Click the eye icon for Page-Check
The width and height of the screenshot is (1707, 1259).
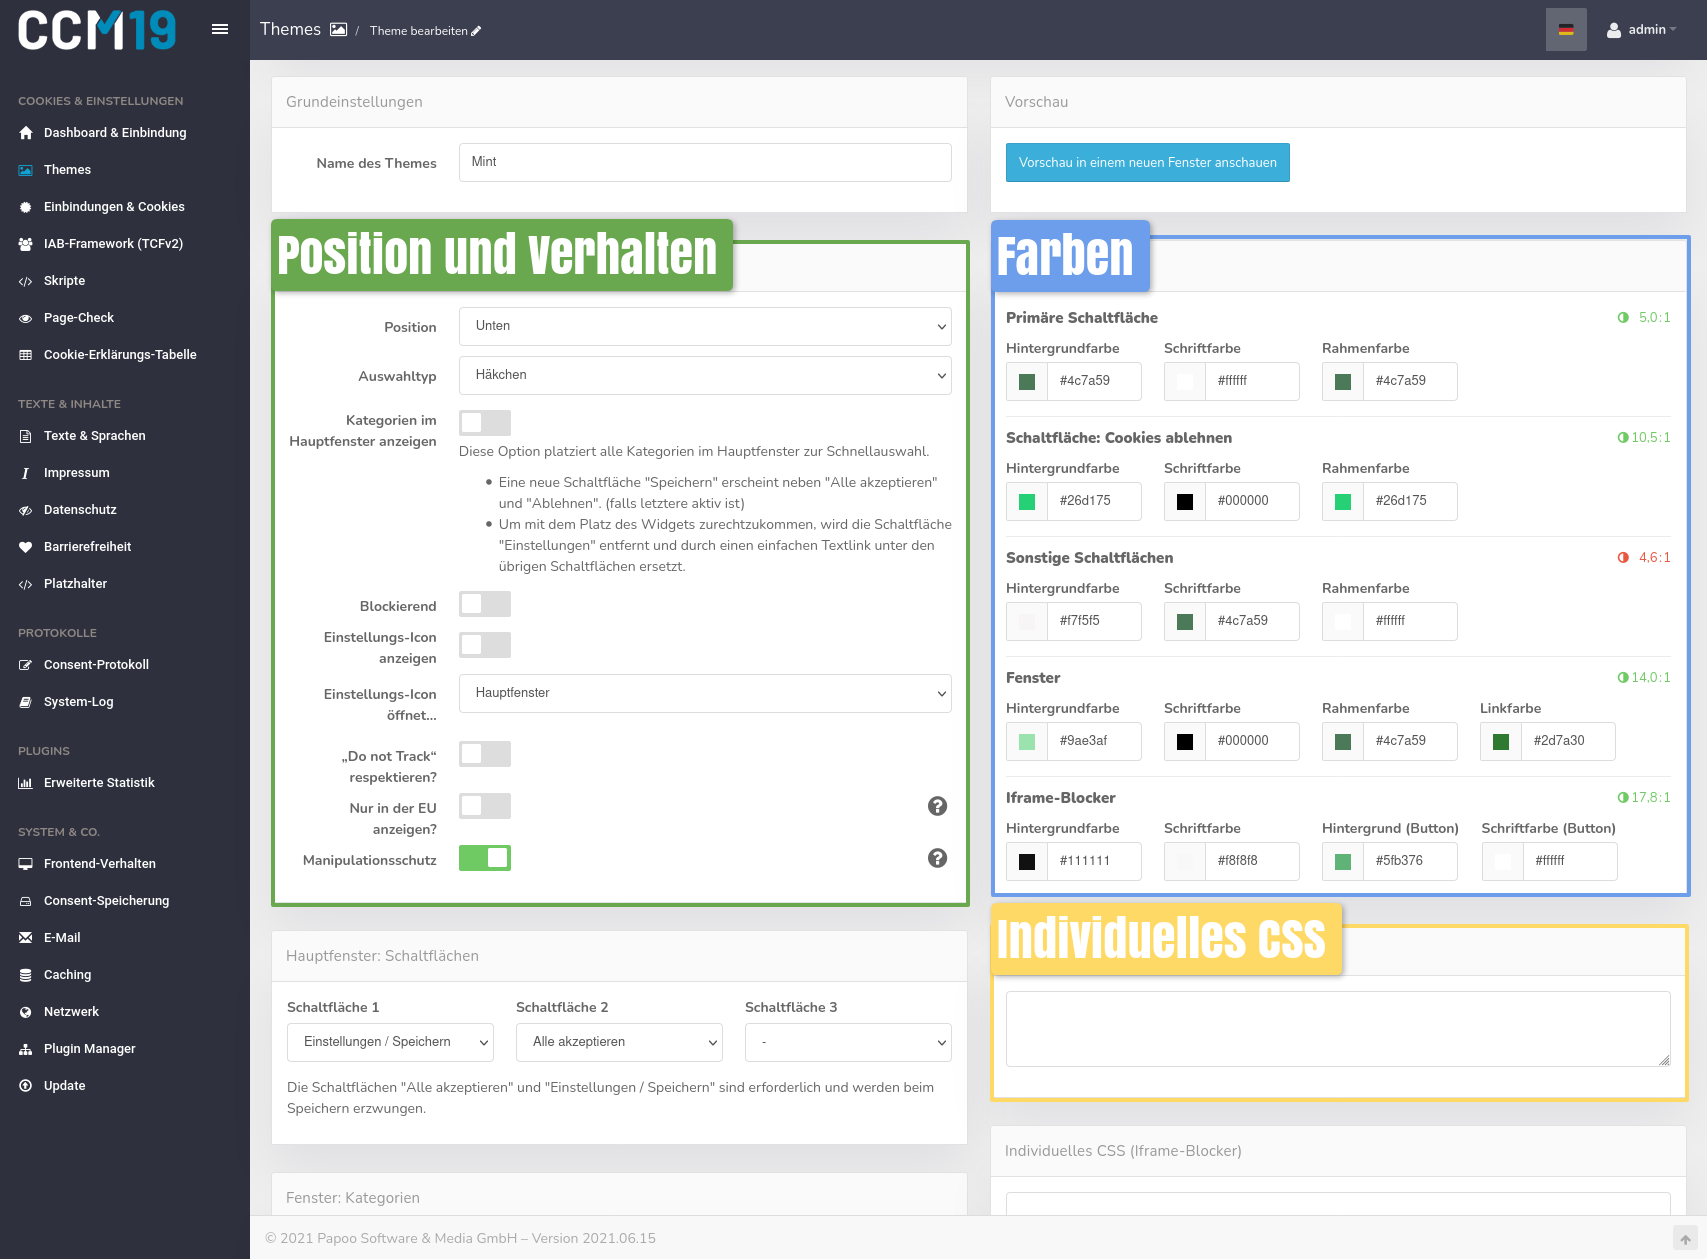click(x=26, y=318)
